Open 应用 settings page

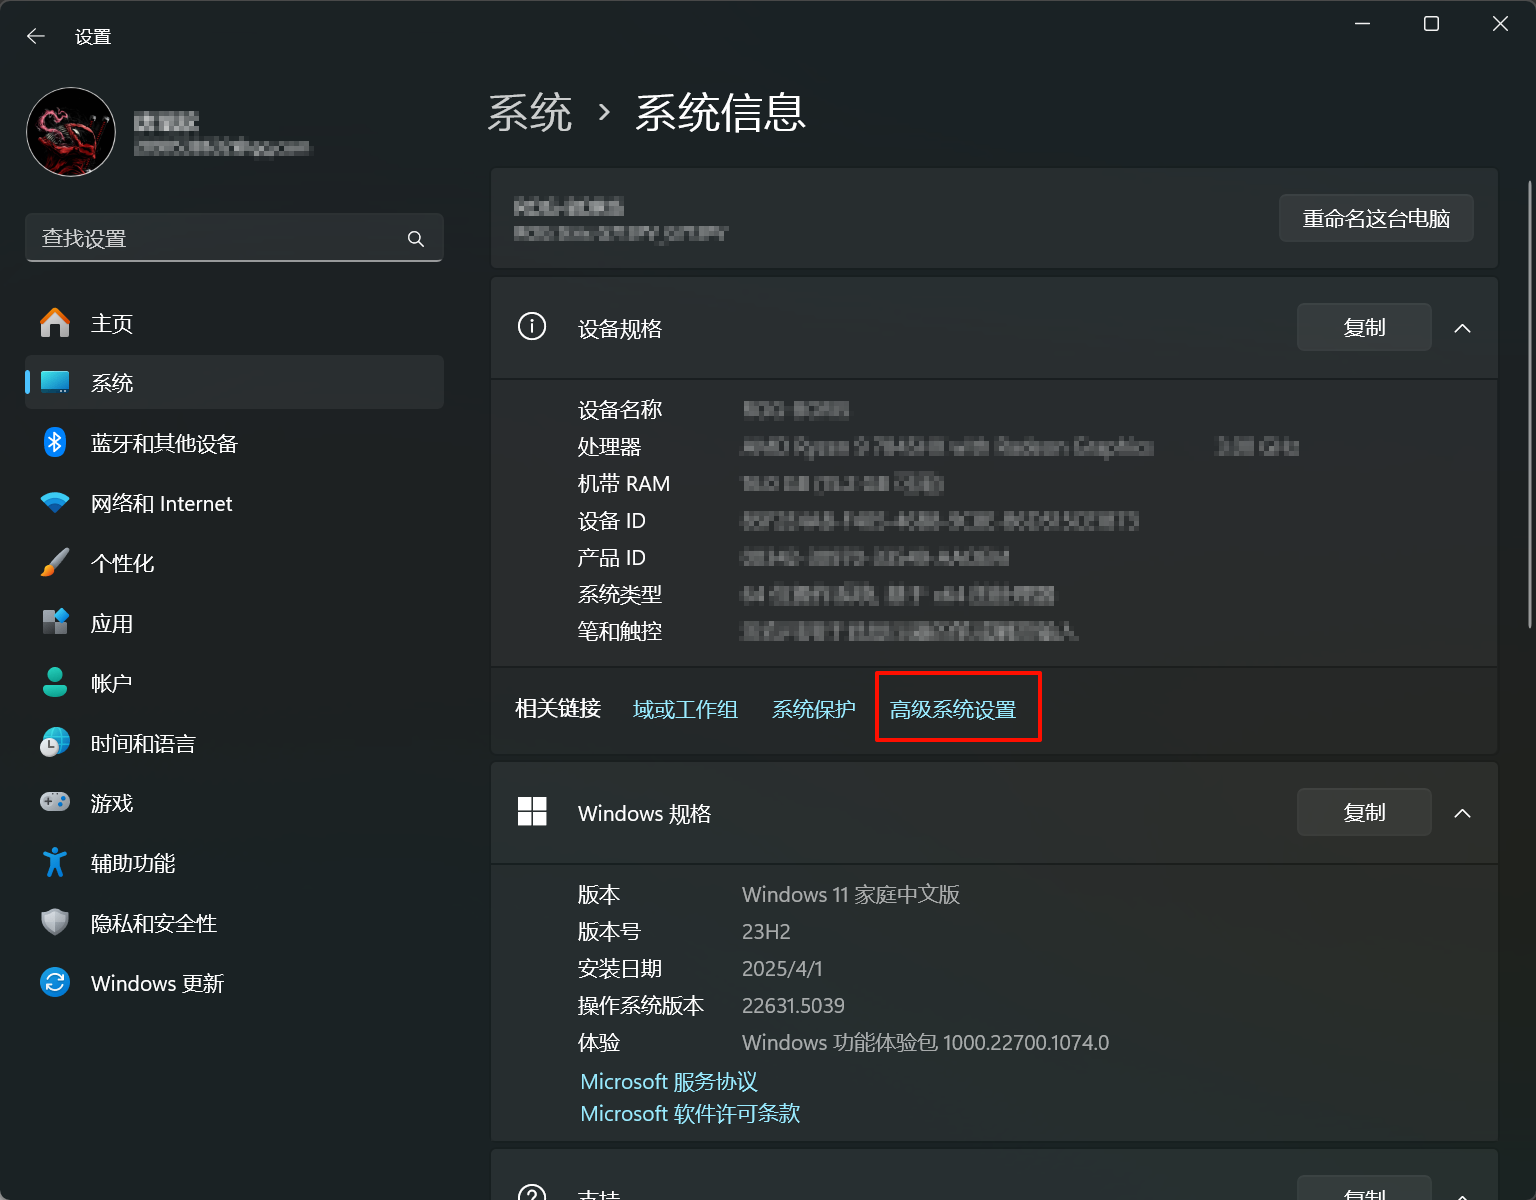[x=234, y=623]
